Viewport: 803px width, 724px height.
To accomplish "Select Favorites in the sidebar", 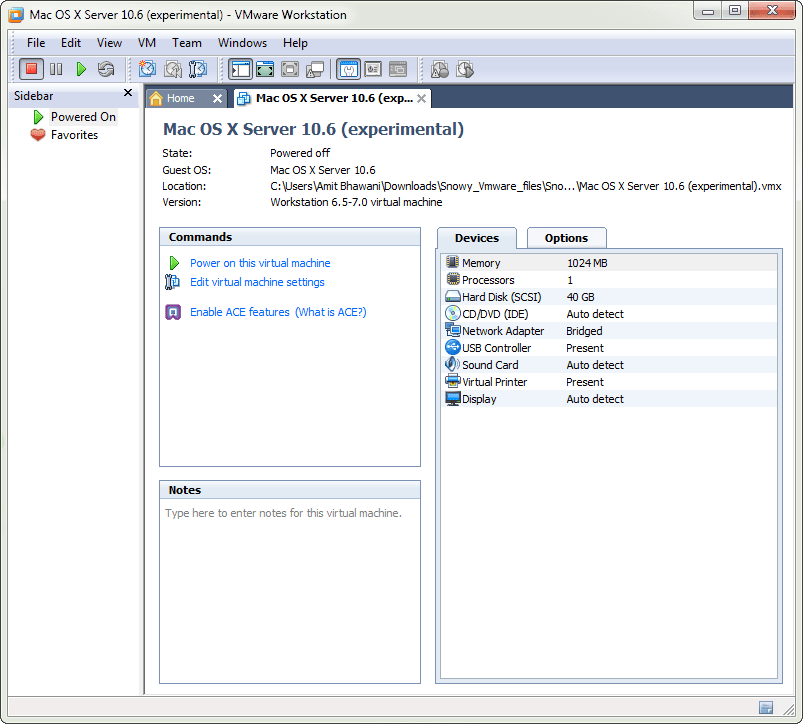I will (74, 135).
